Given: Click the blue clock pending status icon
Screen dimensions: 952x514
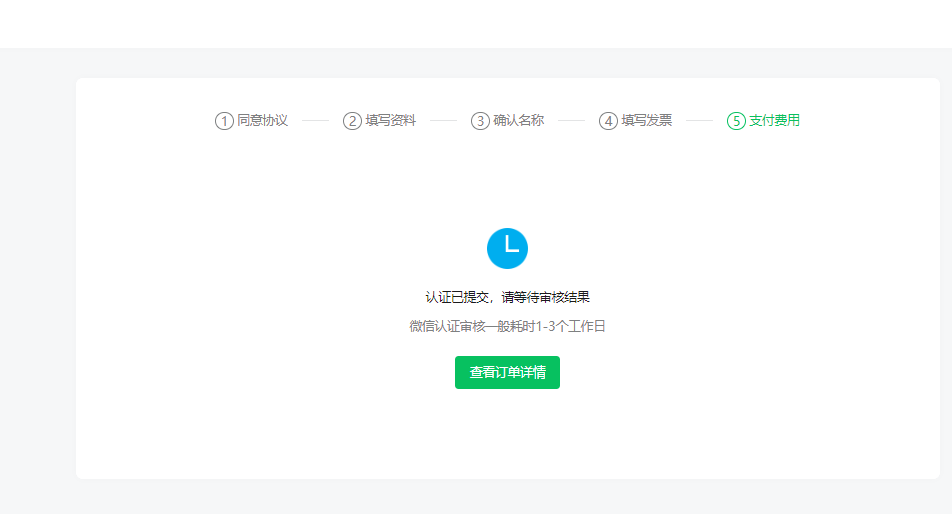Looking at the screenshot, I should click(507, 248).
